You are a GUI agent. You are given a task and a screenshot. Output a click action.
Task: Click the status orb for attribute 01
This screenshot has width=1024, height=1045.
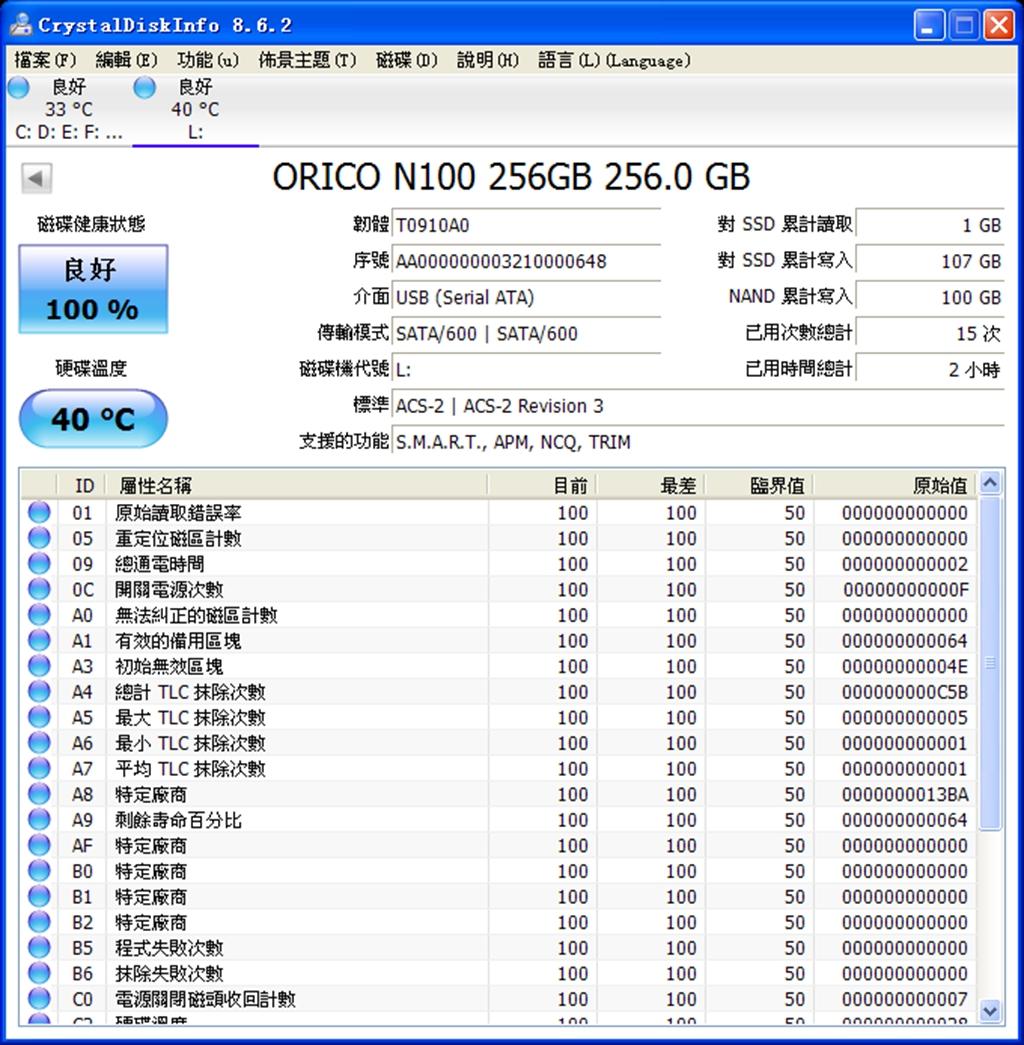click(39, 513)
